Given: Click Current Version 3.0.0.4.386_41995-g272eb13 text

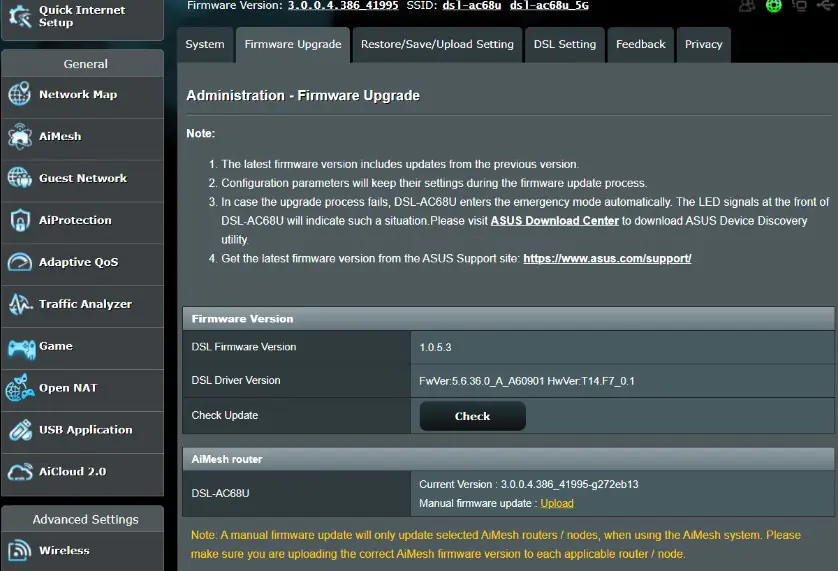Looking at the screenshot, I should [x=529, y=484].
